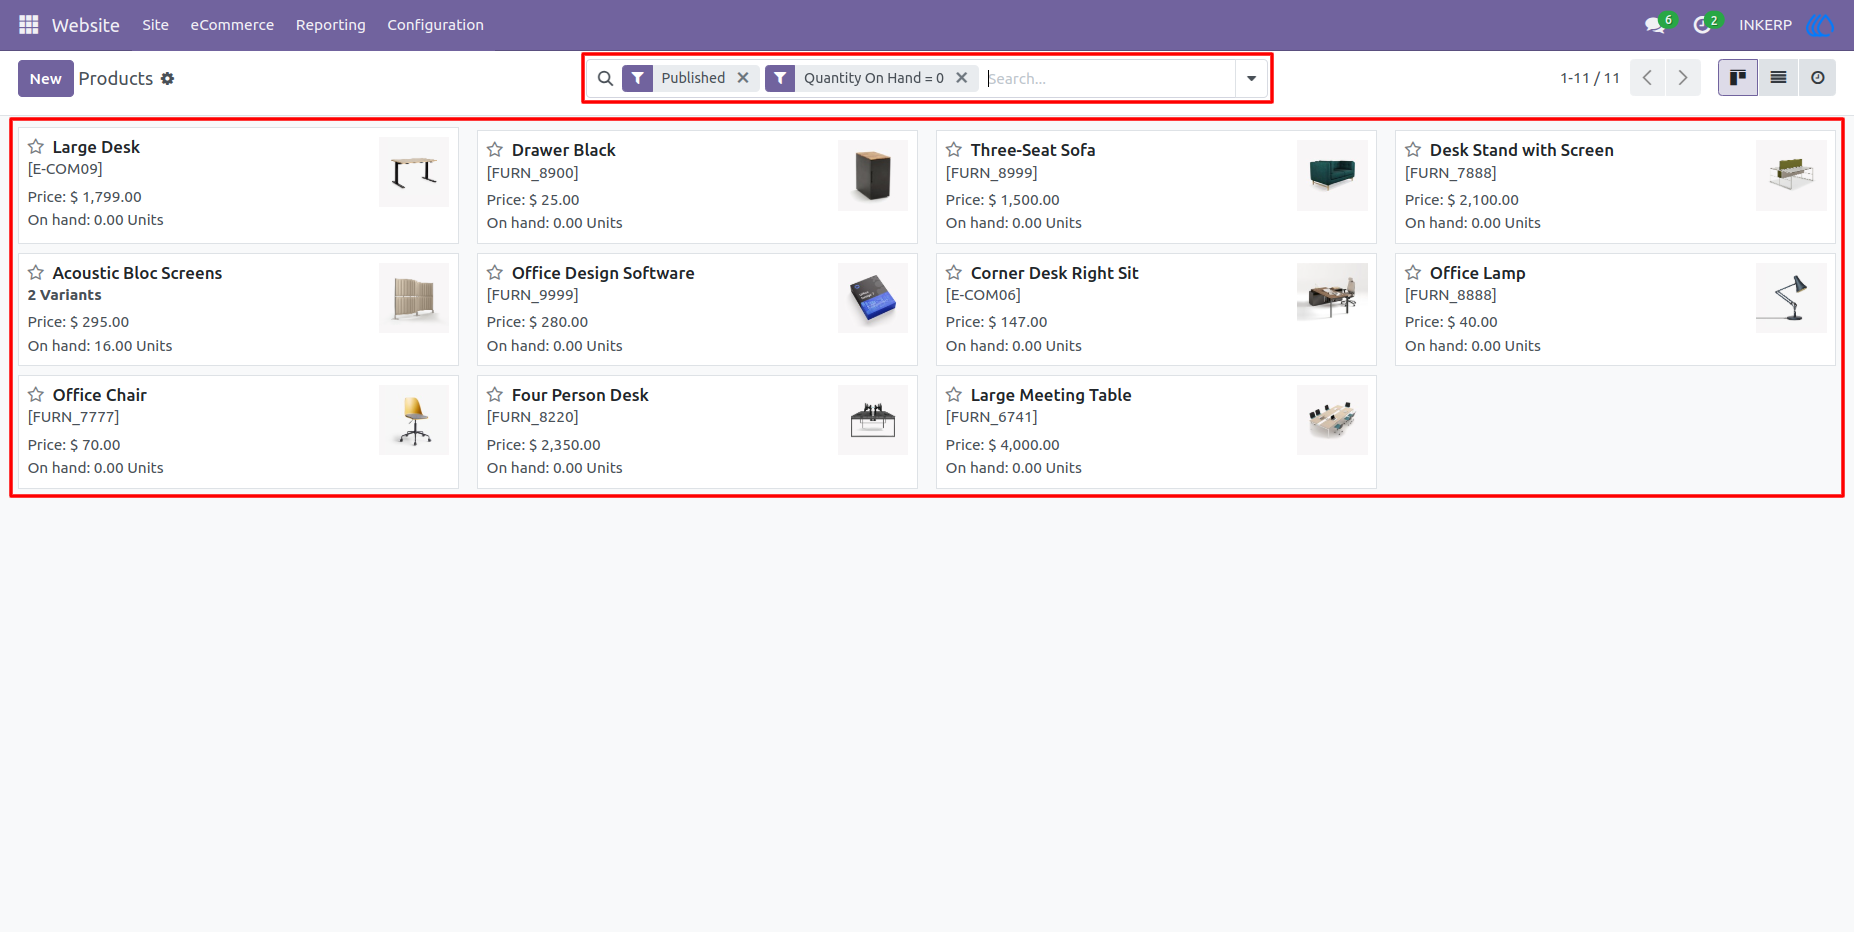Click the INKERP user avatar icon
1854x932 pixels.
(x=1820, y=25)
